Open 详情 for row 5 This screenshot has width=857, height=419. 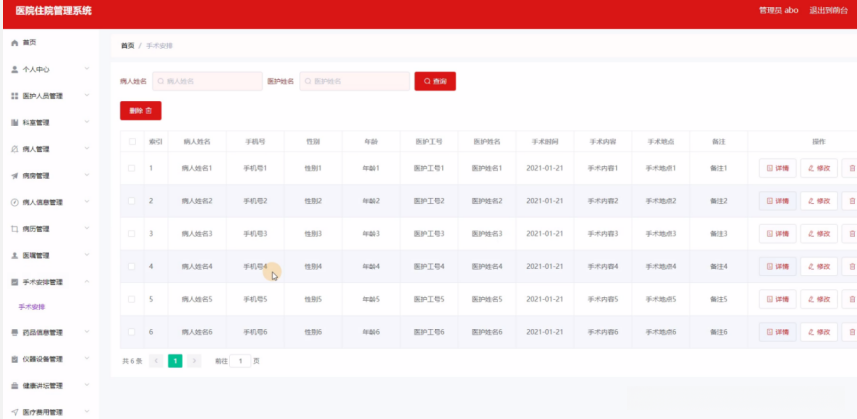[x=777, y=299]
